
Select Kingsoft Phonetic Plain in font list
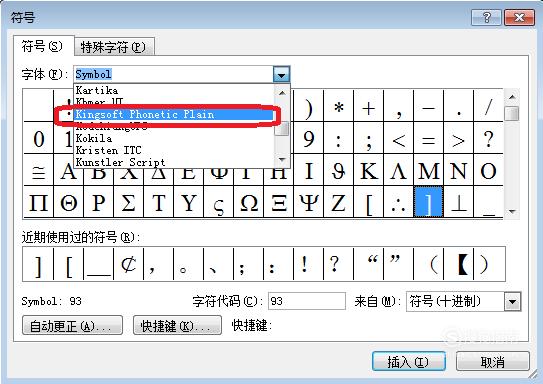pos(174,115)
